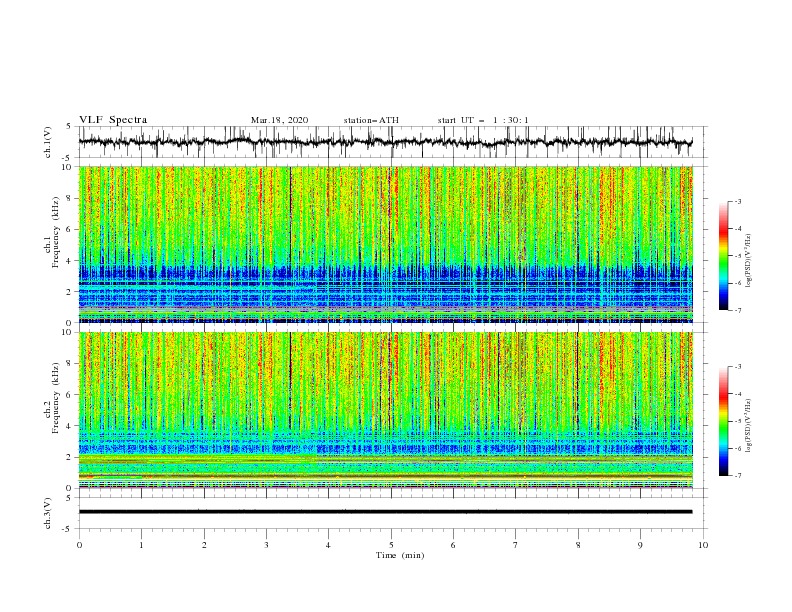Click time axis tick label "3"
The width and height of the screenshot is (792, 612).
[x=266, y=545]
